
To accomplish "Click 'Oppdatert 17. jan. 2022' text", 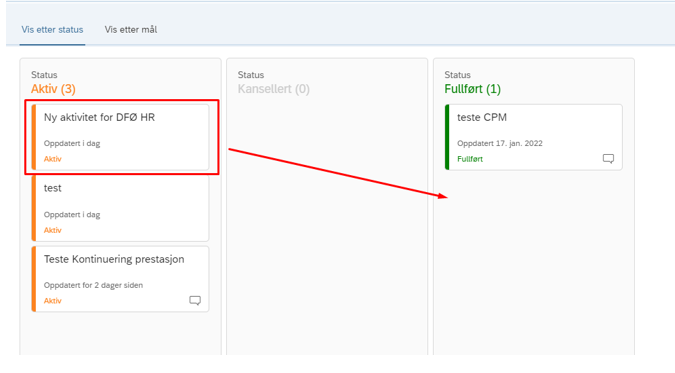I will 500,143.
